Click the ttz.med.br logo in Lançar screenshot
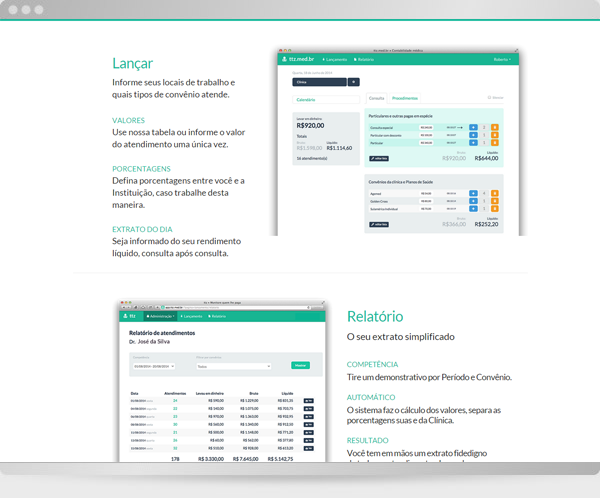The image size is (600, 498). 298,59
